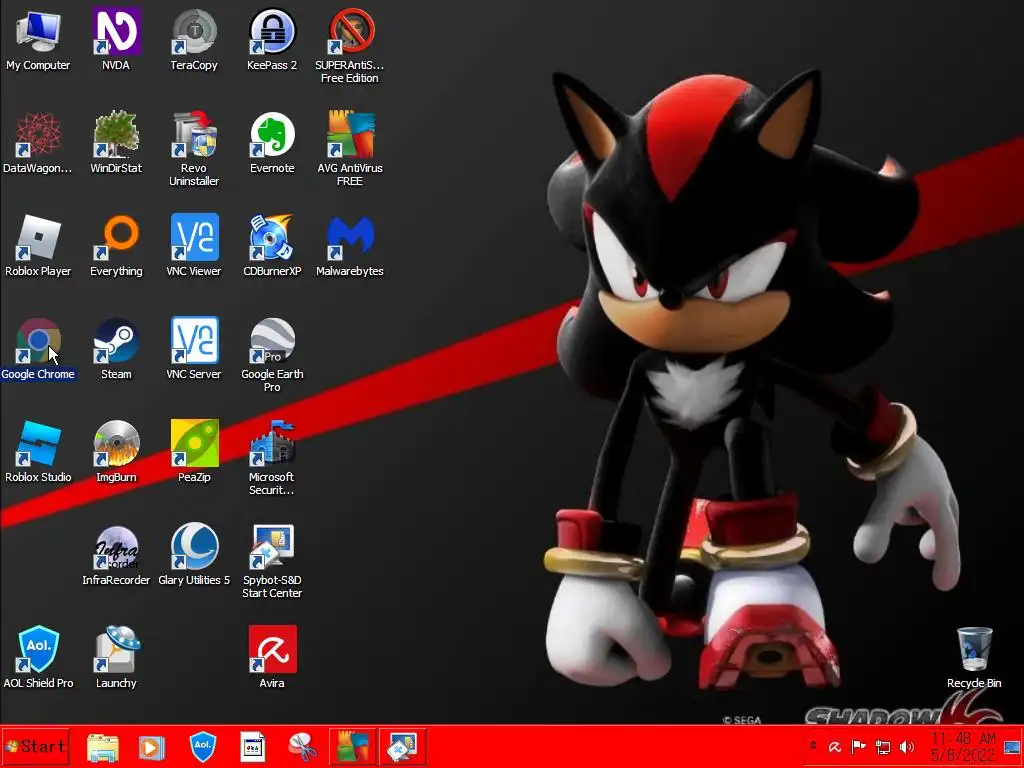Image resolution: width=1024 pixels, height=768 pixels.
Task: Open the Glary Utilities 5 icon
Action: tap(194, 556)
